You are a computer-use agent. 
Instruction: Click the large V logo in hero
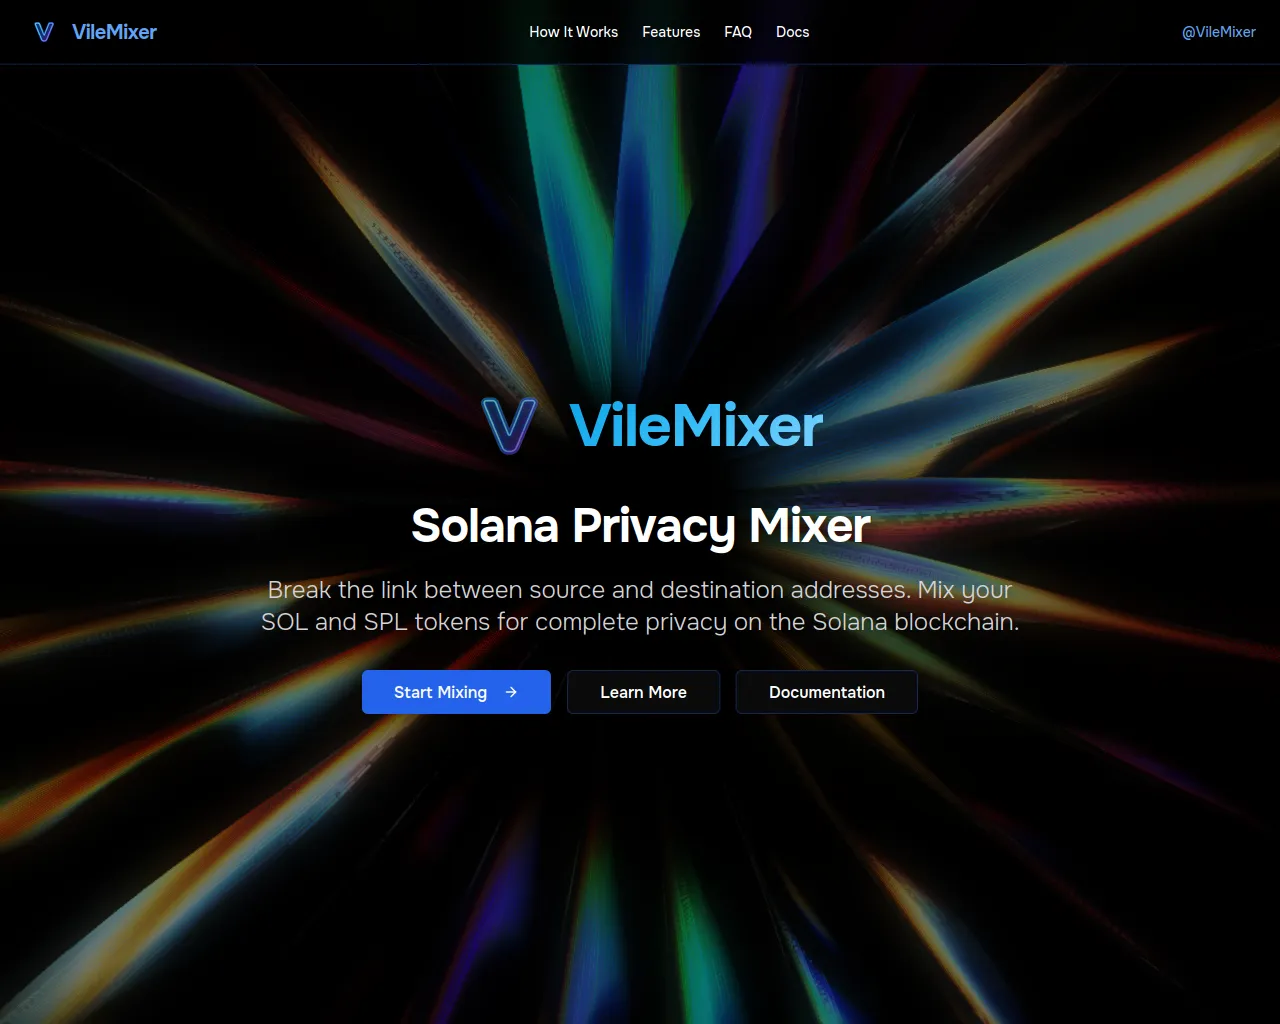click(x=509, y=425)
